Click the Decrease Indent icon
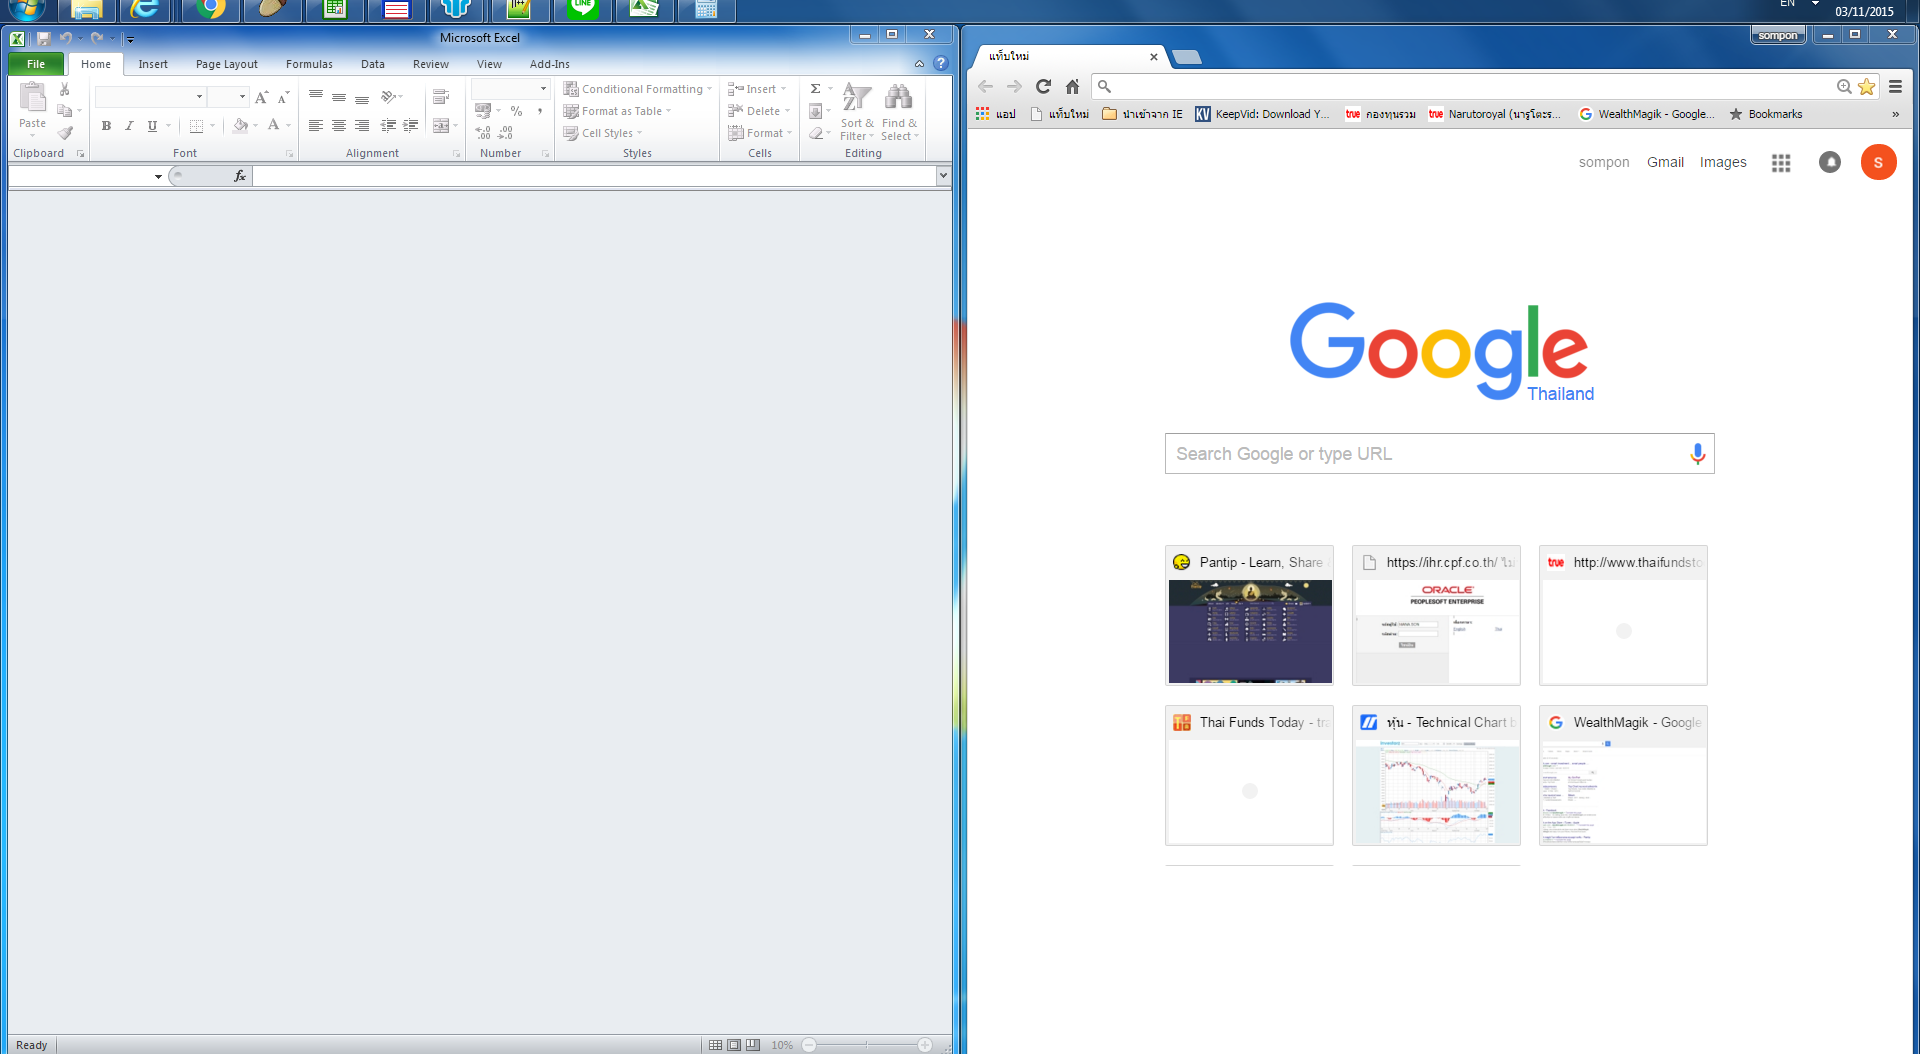 (388, 126)
